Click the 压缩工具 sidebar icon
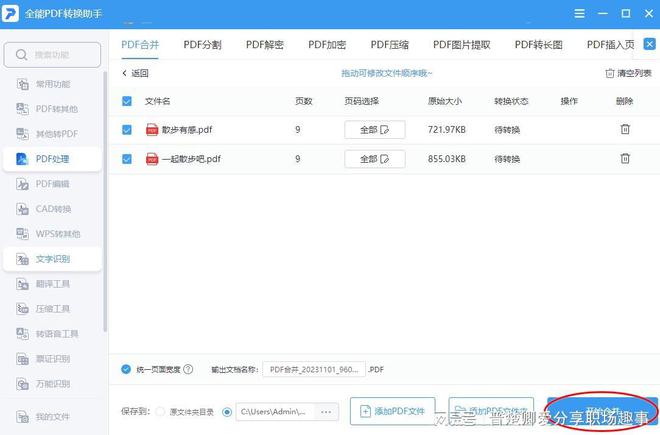The height and width of the screenshot is (435, 660). [22, 309]
